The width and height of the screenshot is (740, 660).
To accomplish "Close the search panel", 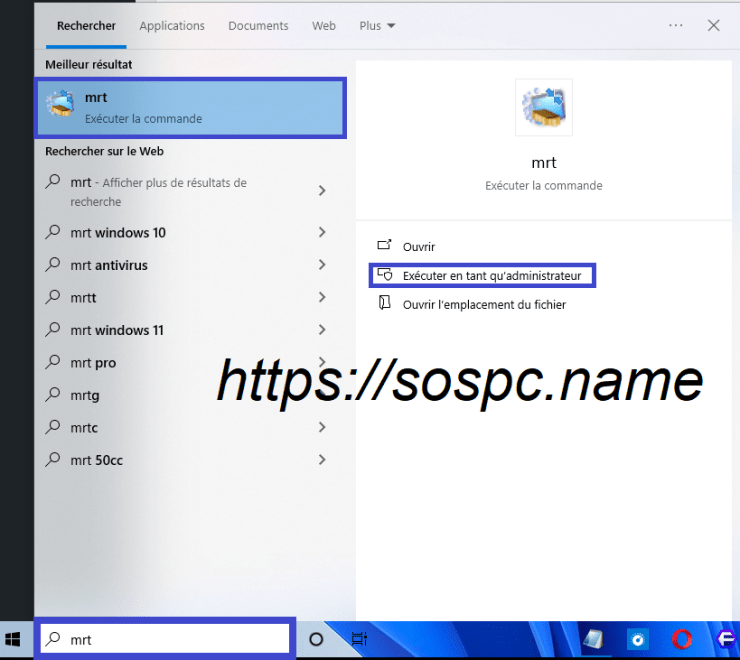I will pos(714,25).
